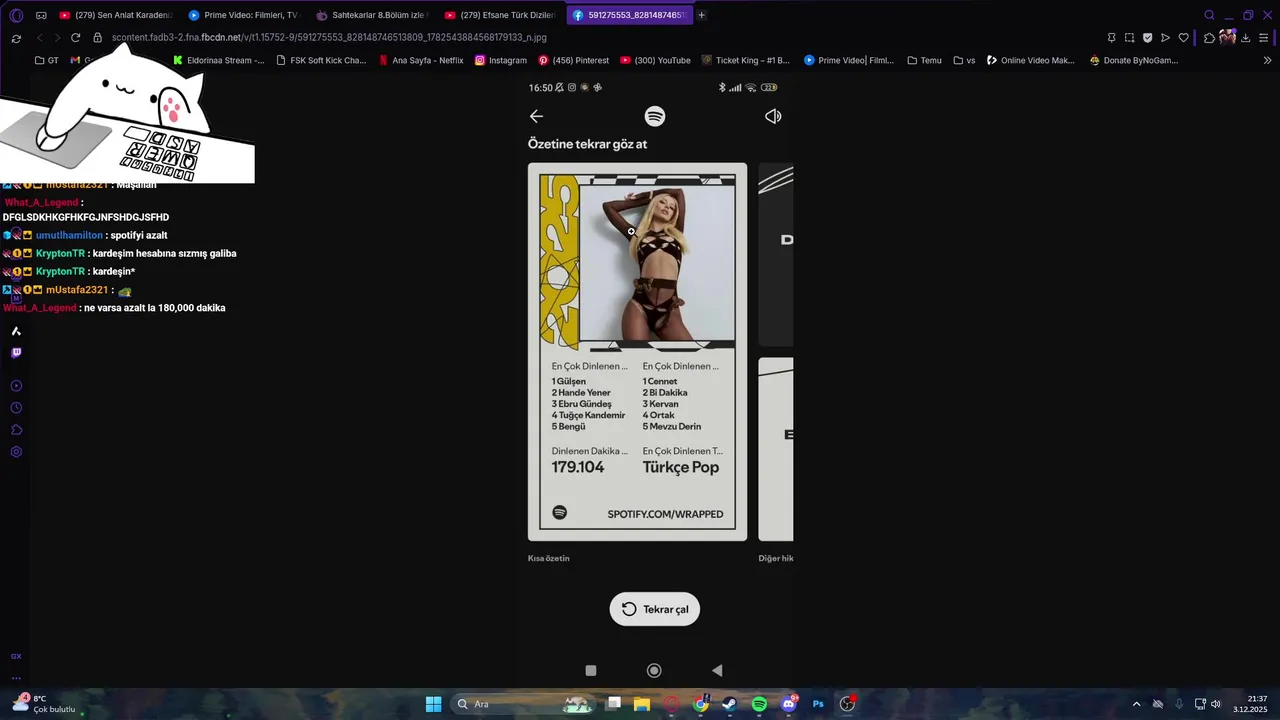This screenshot has width=1280, height=720.
Task: Switch to the Prime Video: Filmleri tab
Action: pos(244,15)
